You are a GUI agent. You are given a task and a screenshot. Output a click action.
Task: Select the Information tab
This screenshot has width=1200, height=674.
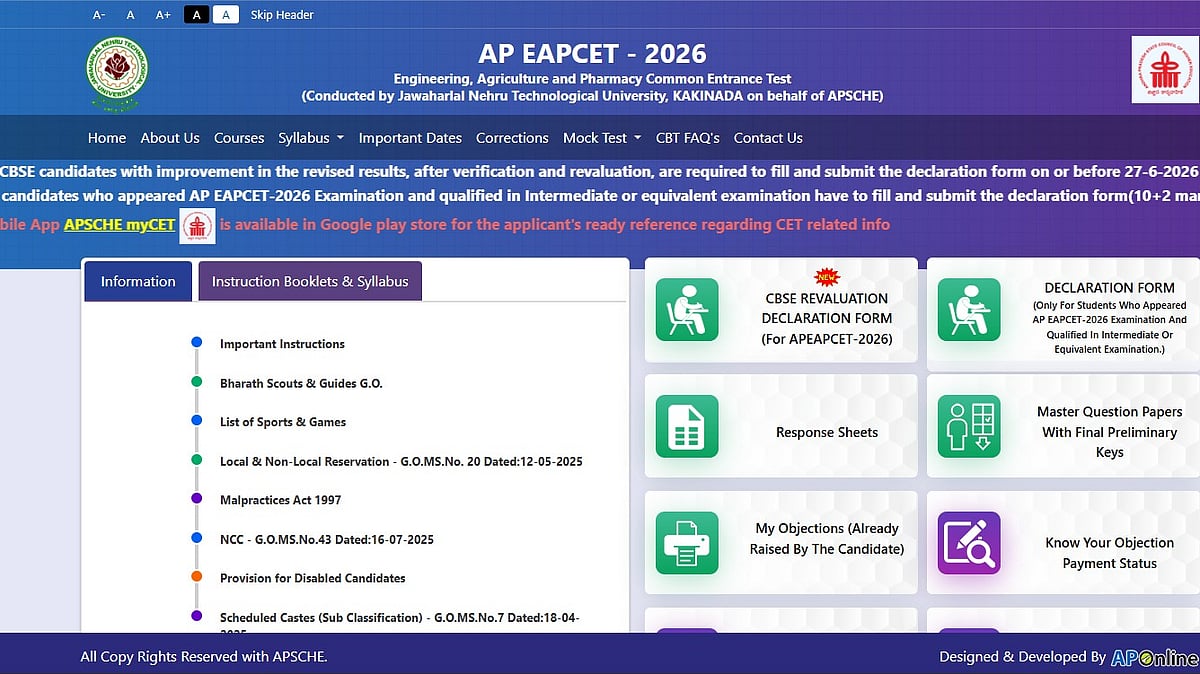138,281
